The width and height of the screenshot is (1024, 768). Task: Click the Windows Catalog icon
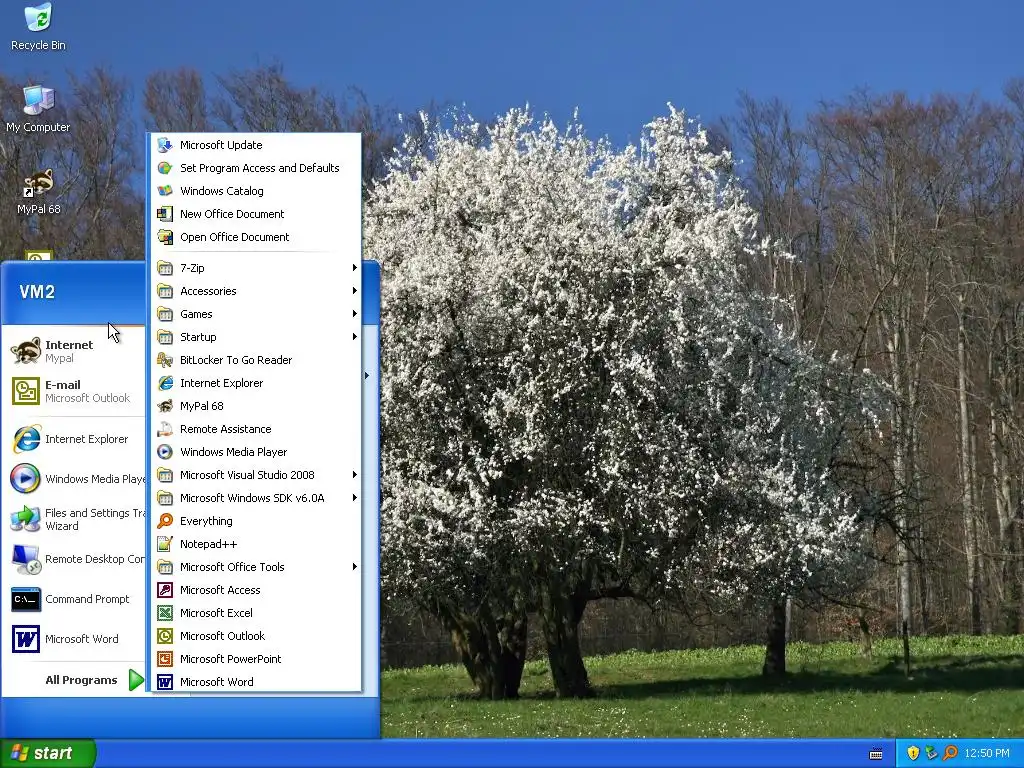pyautogui.click(x=165, y=191)
